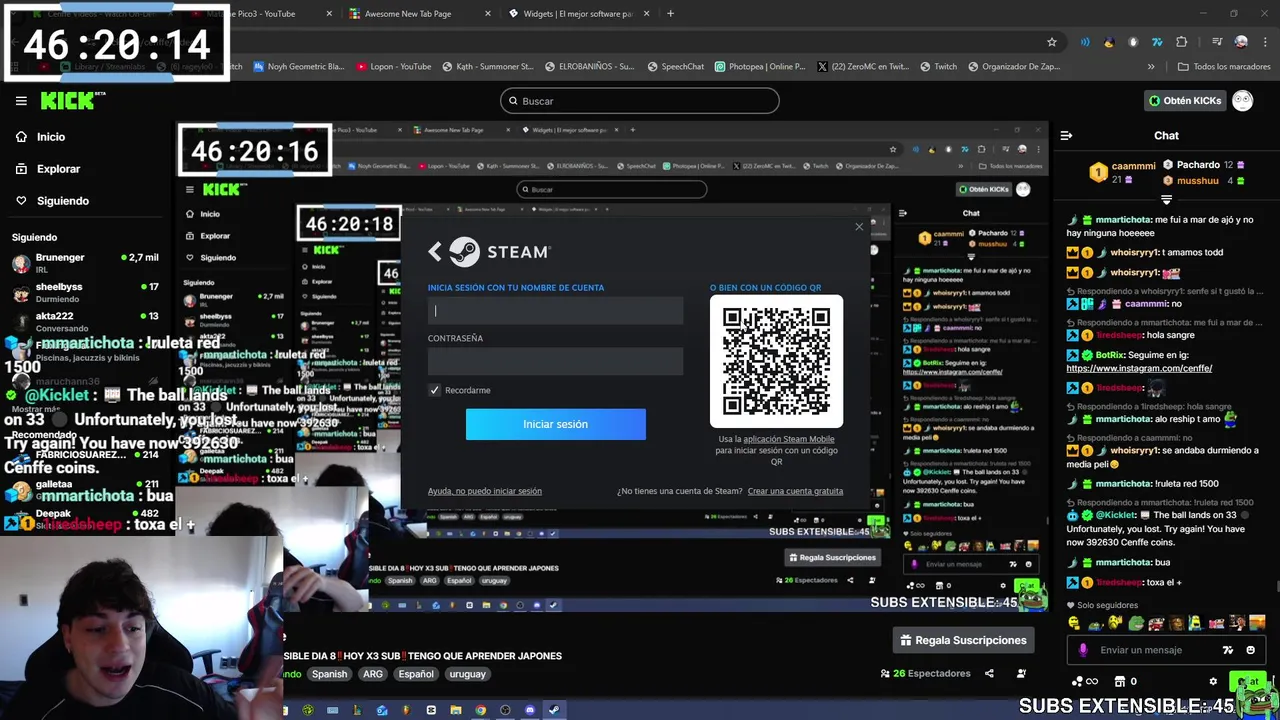Image resolution: width=1280 pixels, height=720 pixels.
Task: Switch to the Widgets browser tab
Action: click(x=578, y=14)
